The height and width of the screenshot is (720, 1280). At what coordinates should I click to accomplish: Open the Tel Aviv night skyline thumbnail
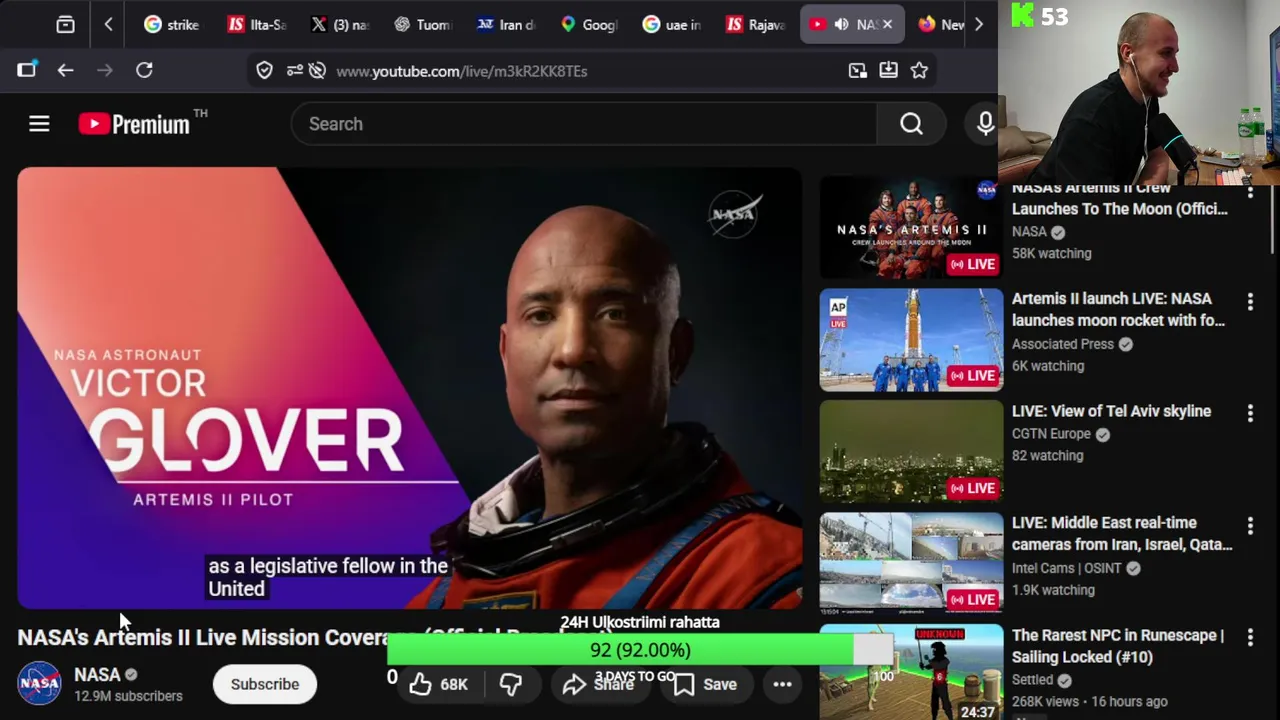point(911,452)
